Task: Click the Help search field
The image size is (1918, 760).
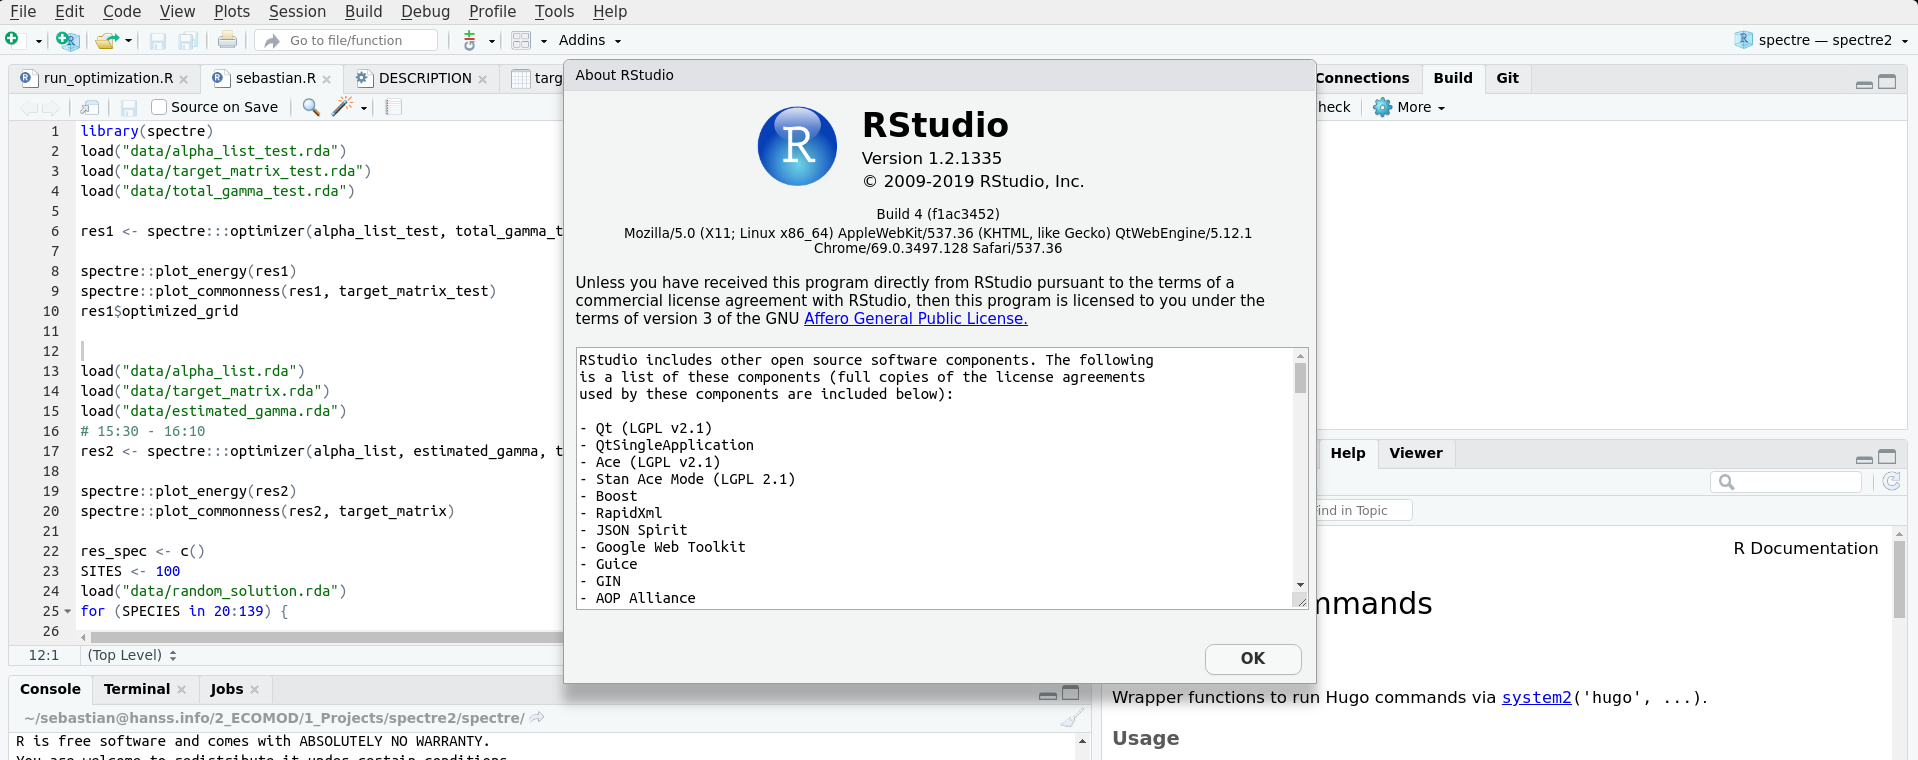Action: (x=1786, y=482)
